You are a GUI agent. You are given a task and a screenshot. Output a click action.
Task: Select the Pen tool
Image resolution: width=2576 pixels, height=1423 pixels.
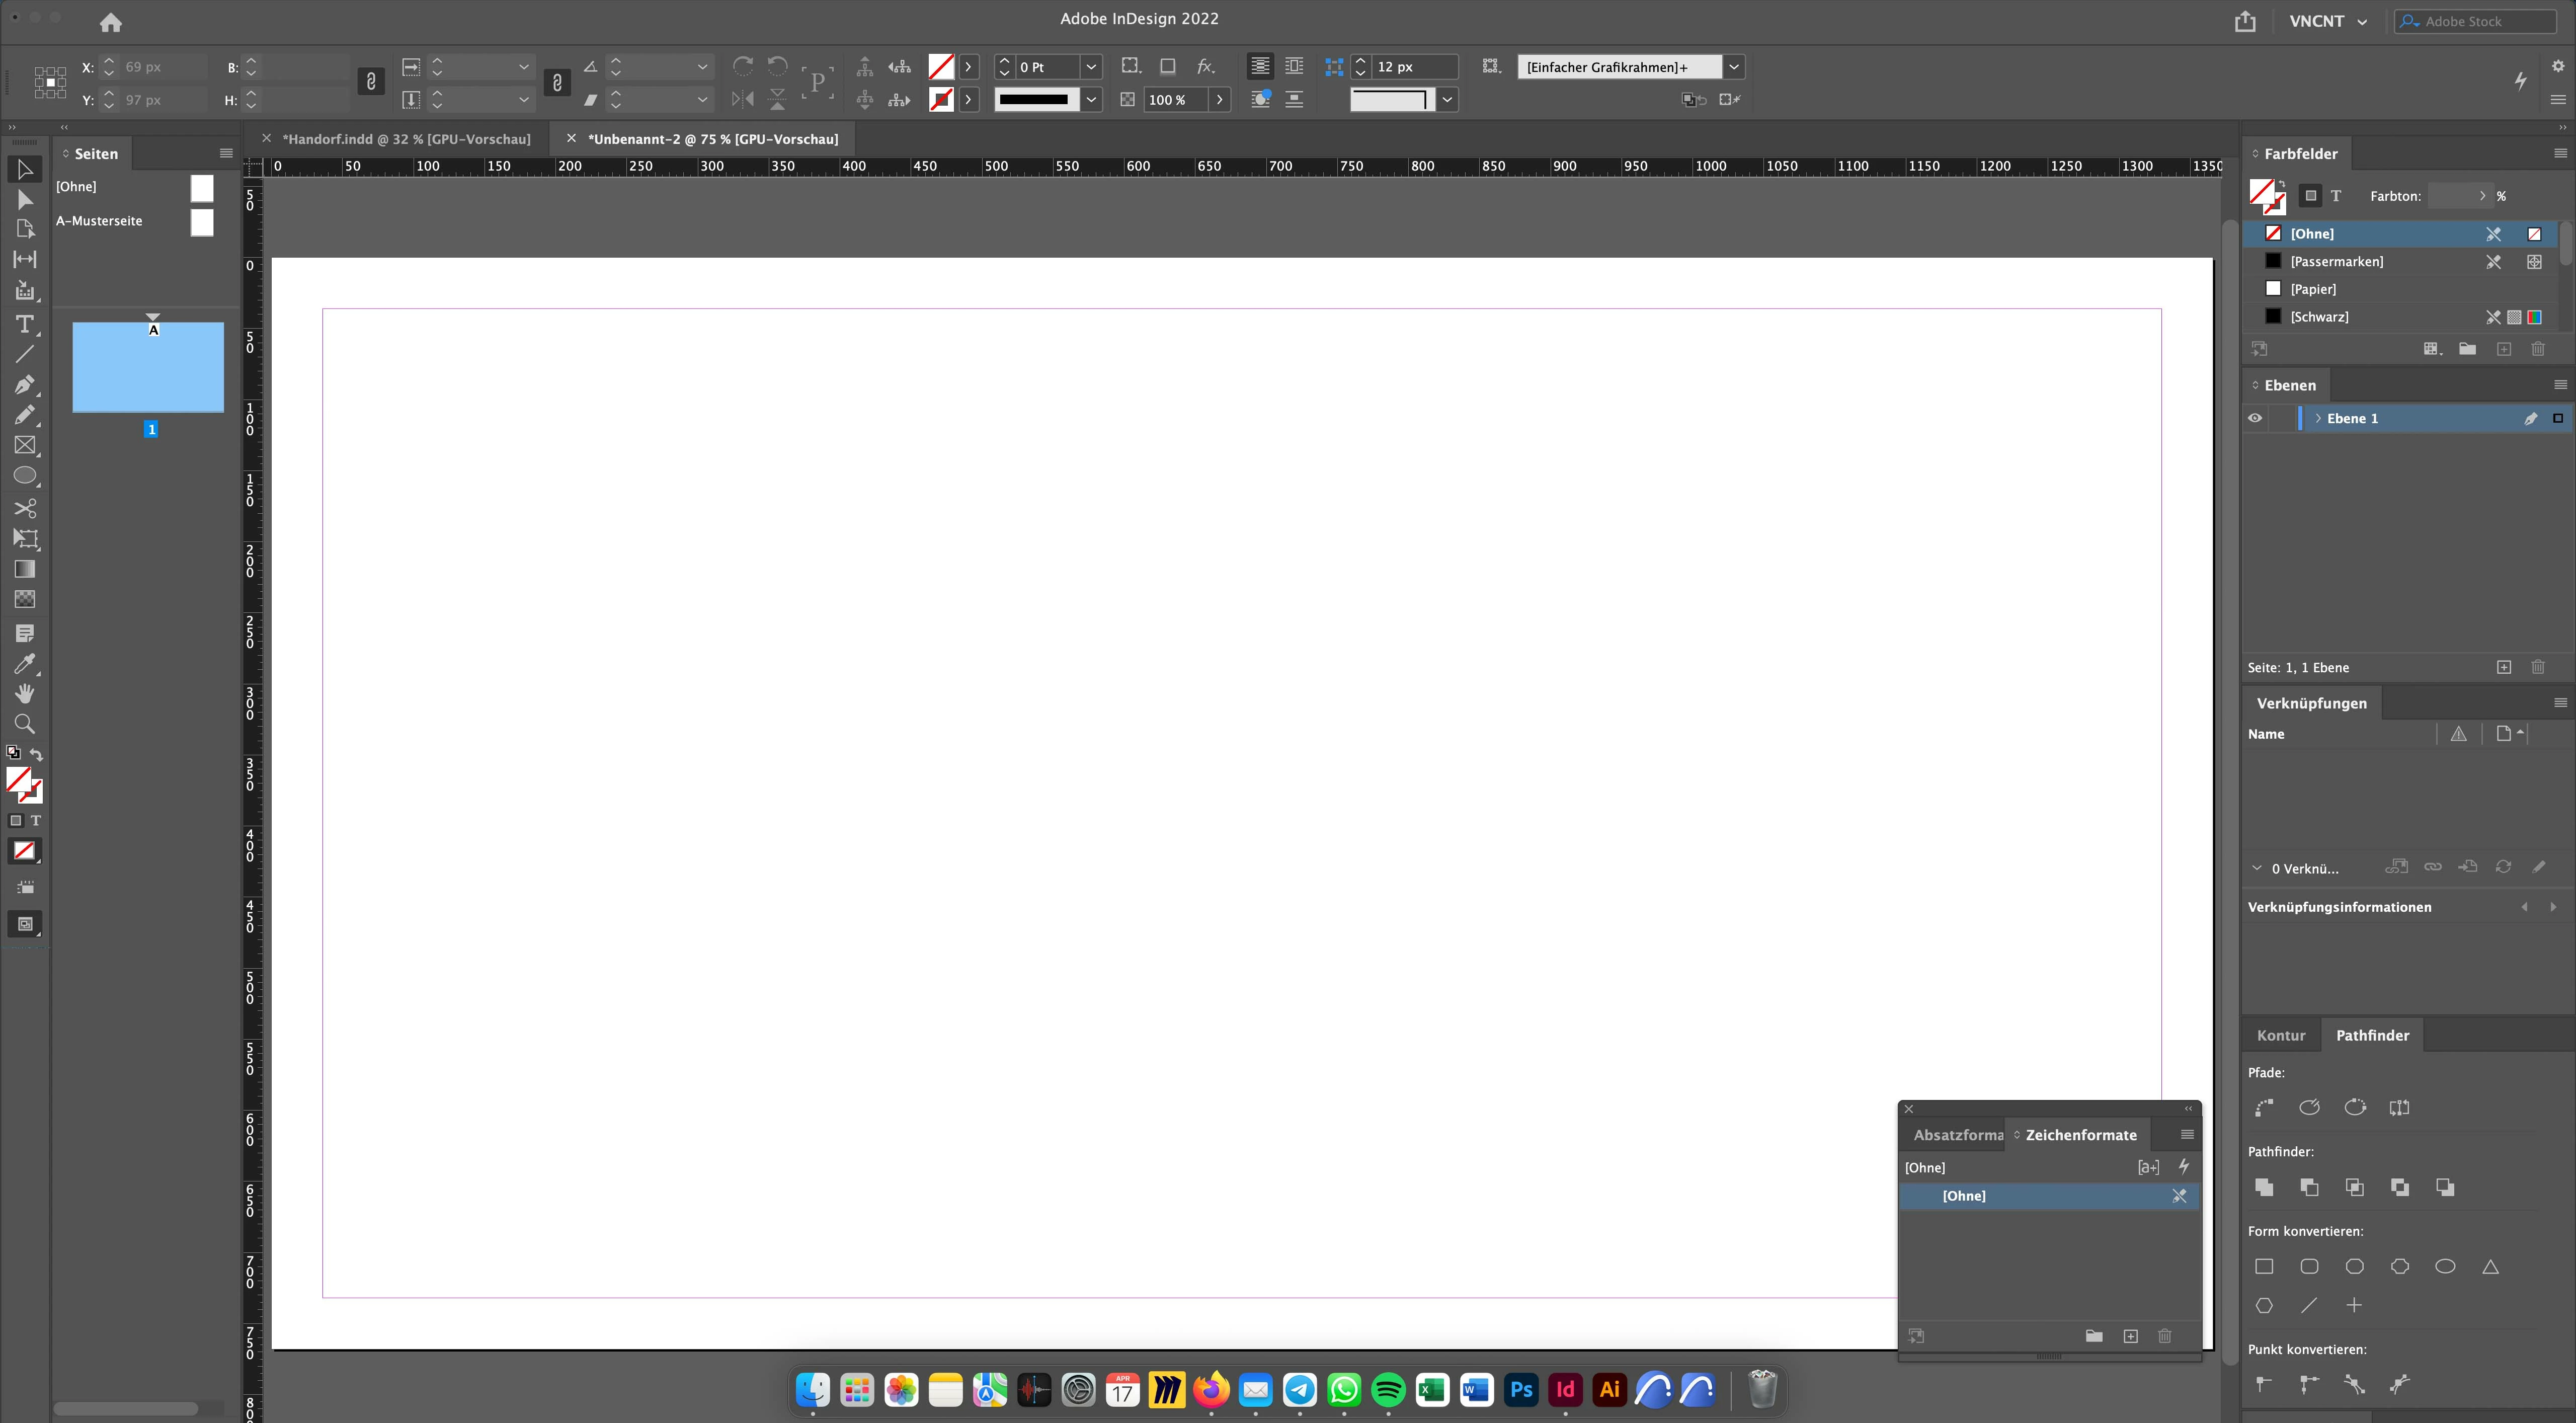tap(25, 385)
